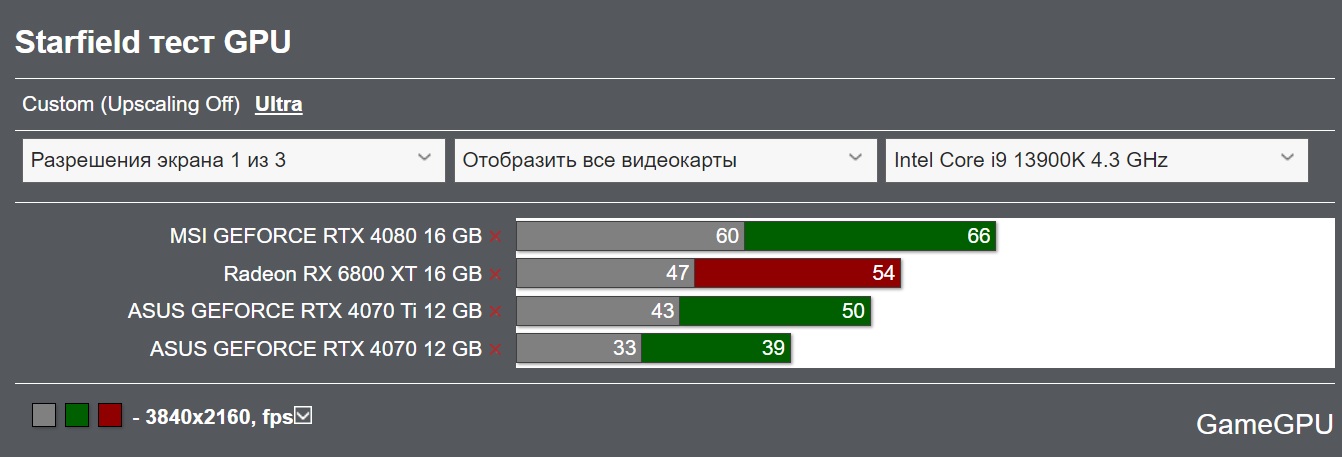Image resolution: width=1342 pixels, height=457 pixels.
Task: Click the dark red legend color square
Action: click(x=110, y=415)
